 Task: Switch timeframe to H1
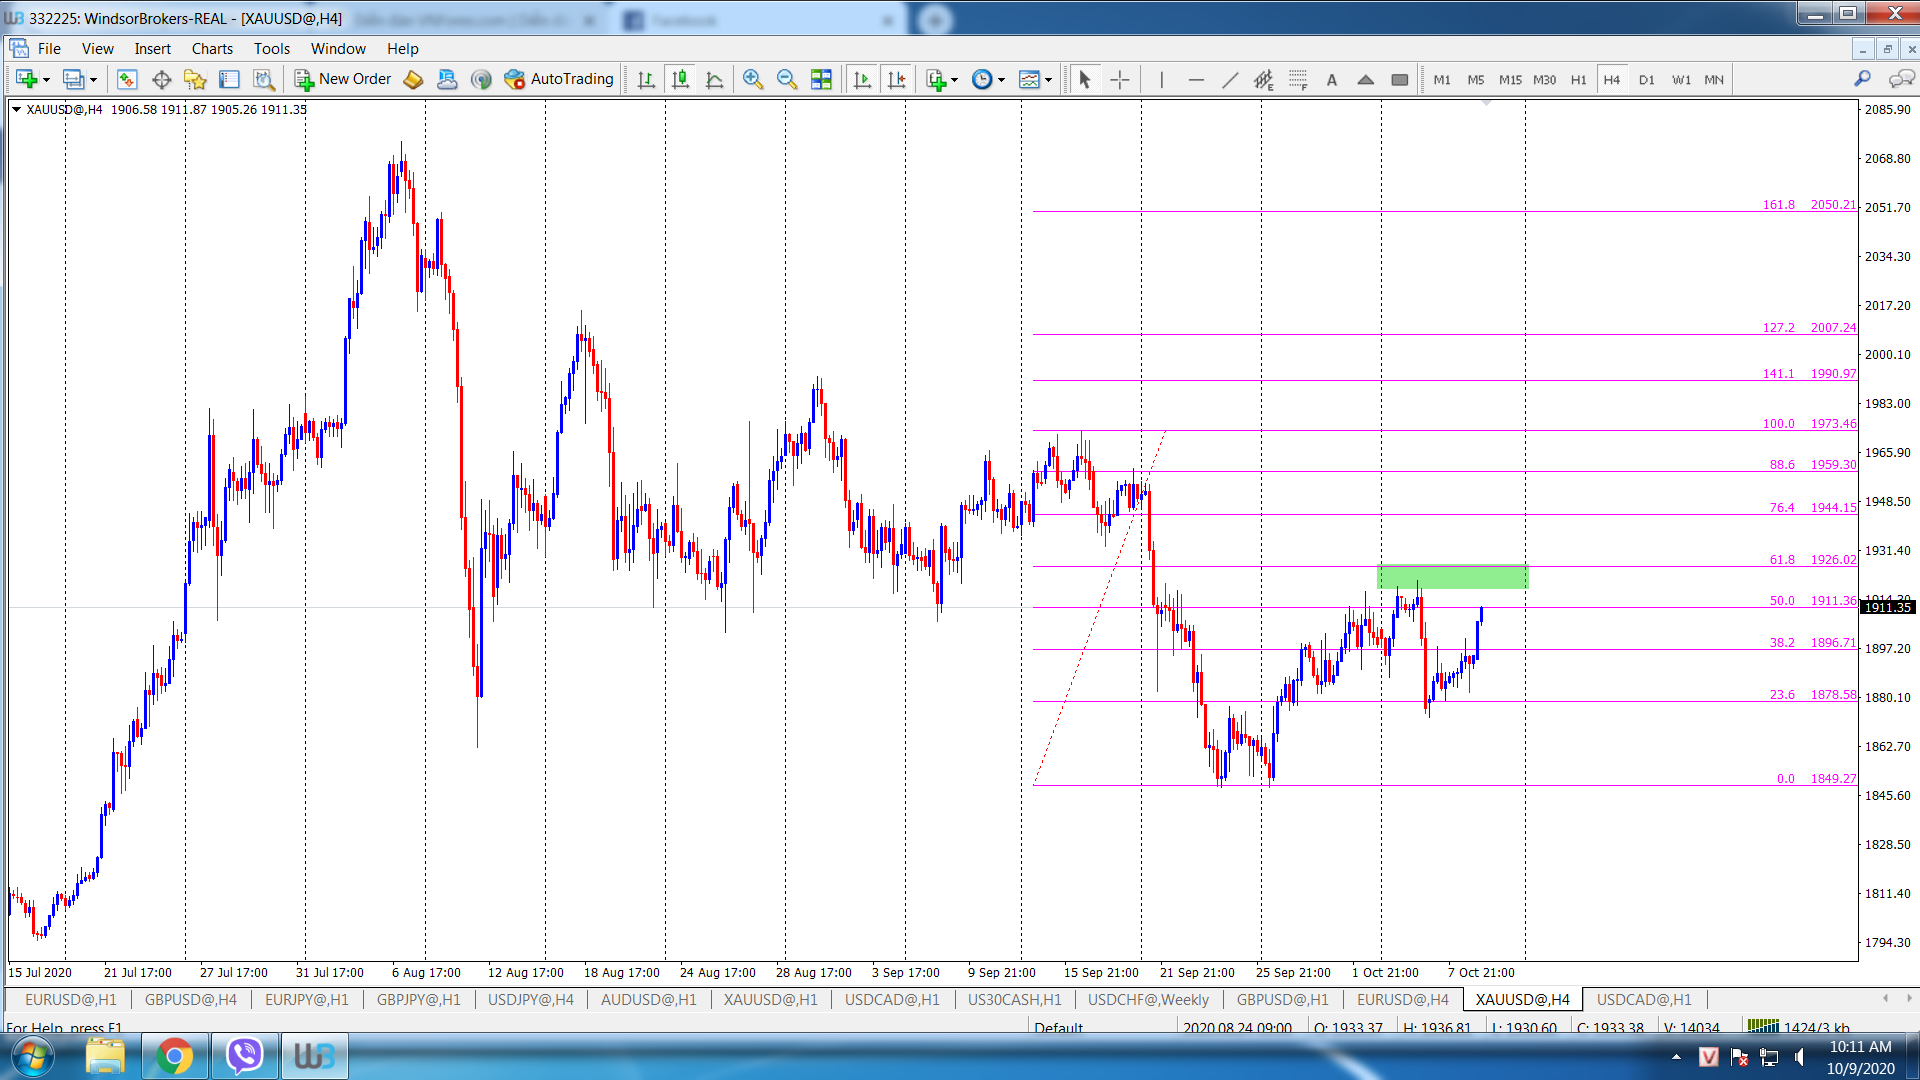point(1578,79)
